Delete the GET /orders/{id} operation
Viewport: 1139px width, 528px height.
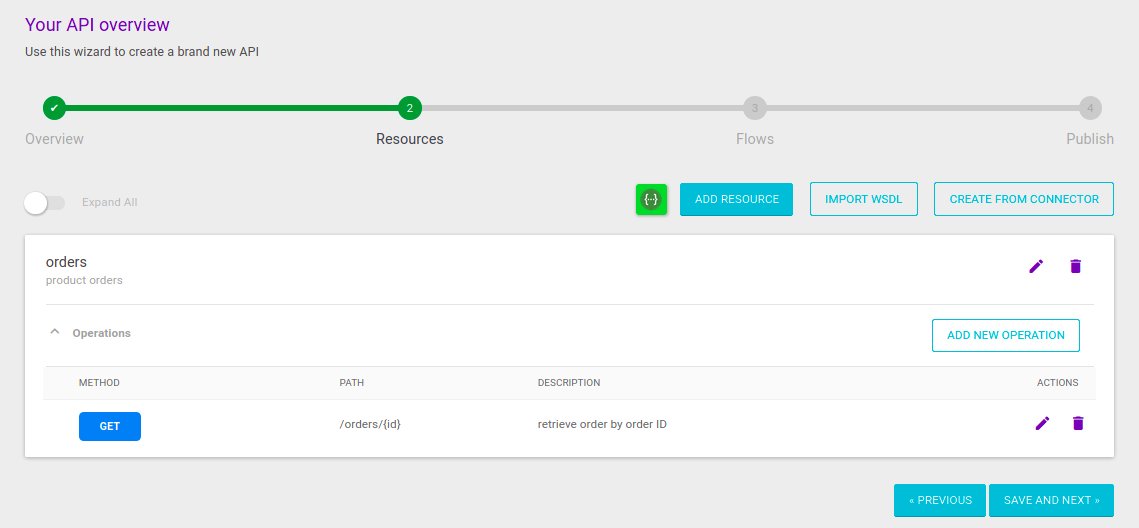coord(1078,424)
